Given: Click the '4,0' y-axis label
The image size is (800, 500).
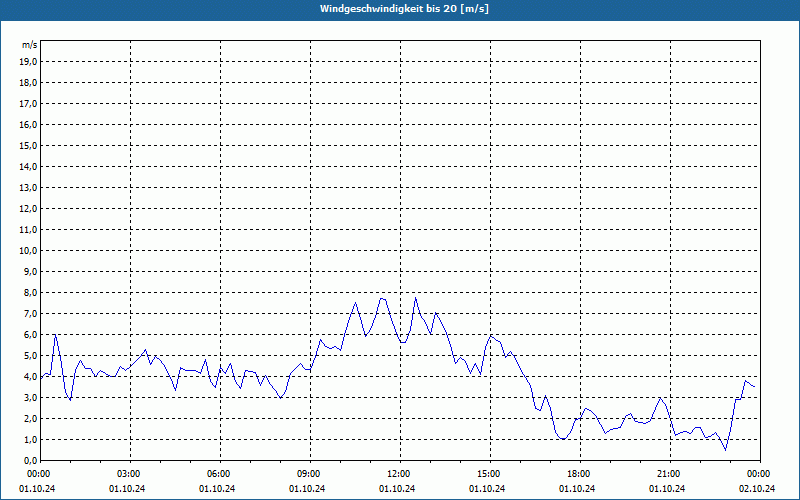Looking at the screenshot, I should [30, 377].
